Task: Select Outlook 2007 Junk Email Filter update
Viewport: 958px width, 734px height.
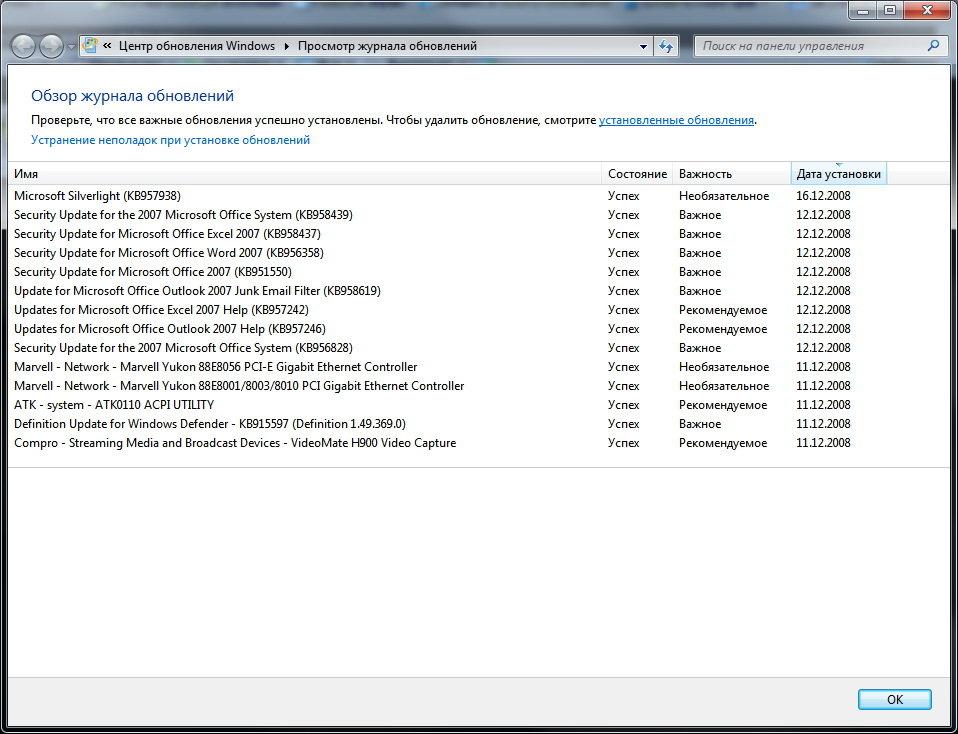Action: pyautogui.click(x=479, y=291)
